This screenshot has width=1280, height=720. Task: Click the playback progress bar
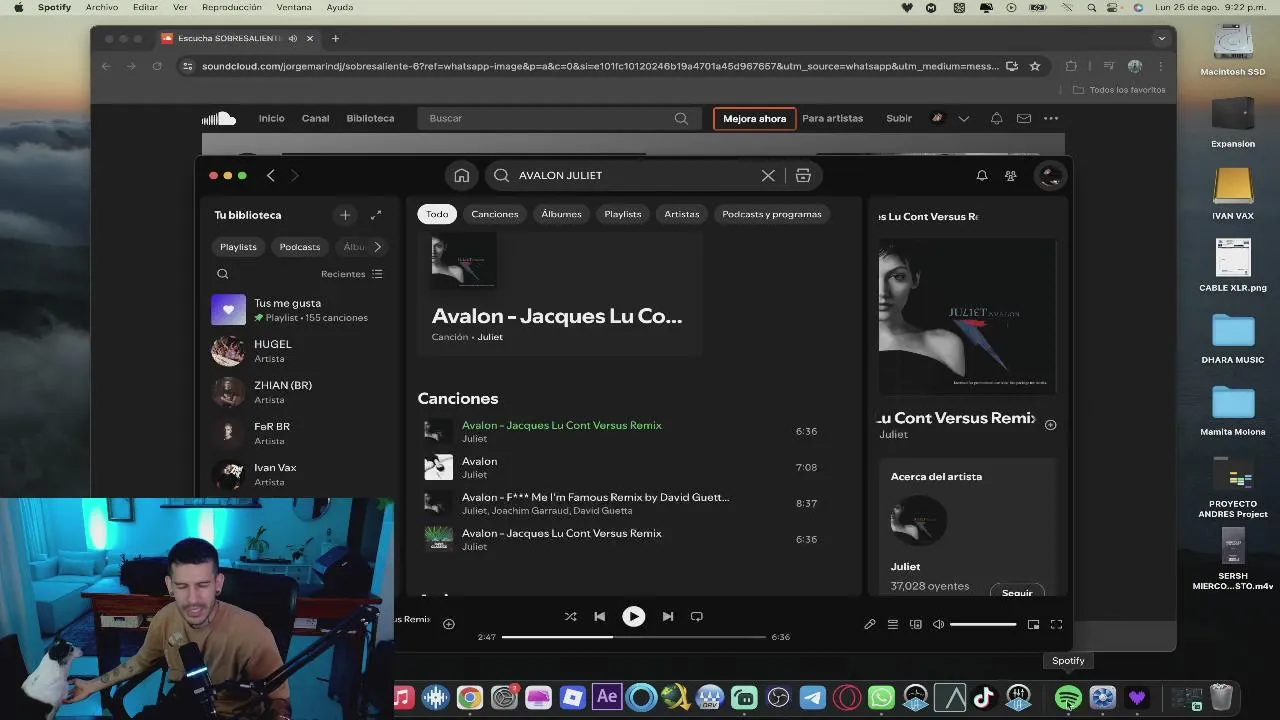[633, 637]
